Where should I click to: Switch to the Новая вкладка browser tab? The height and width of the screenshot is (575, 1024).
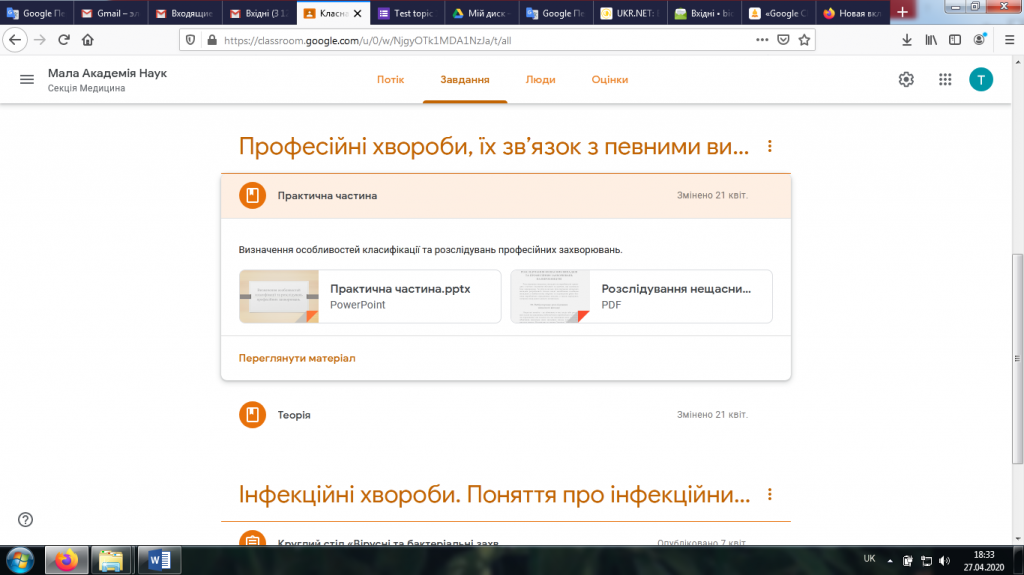[x=853, y=13]
